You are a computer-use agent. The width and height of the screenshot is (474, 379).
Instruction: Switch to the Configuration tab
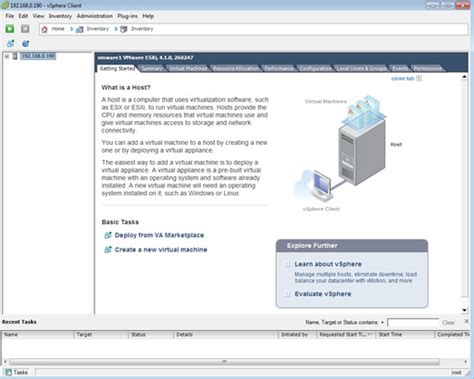click(x=315, y=68)
